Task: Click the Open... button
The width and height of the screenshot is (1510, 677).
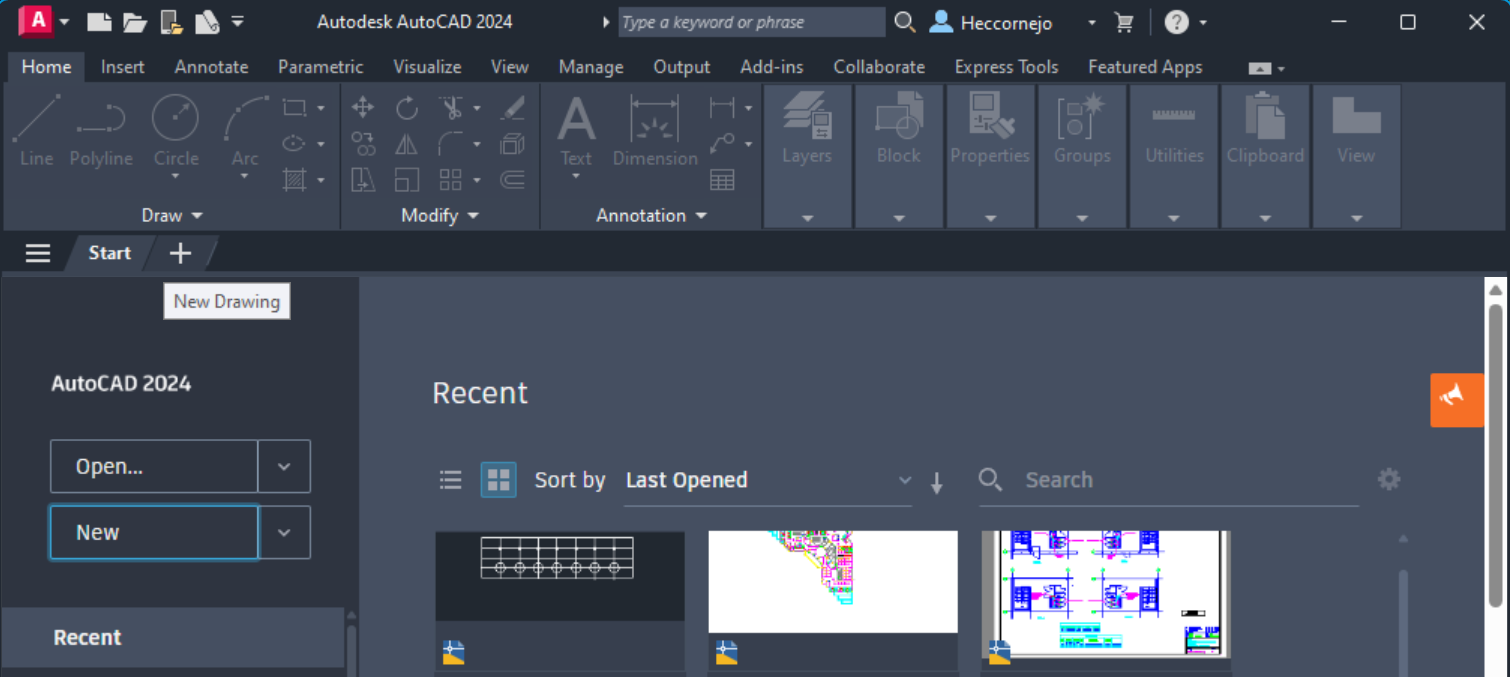Action: [154, 466]
